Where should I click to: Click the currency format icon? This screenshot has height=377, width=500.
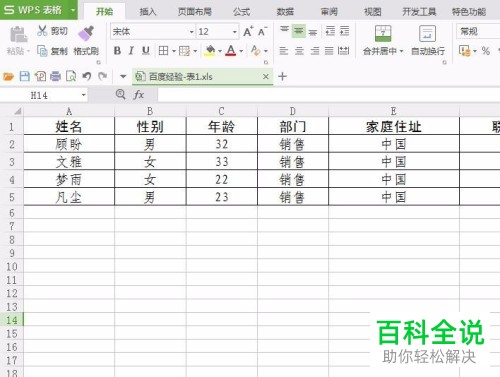[465, 51]
